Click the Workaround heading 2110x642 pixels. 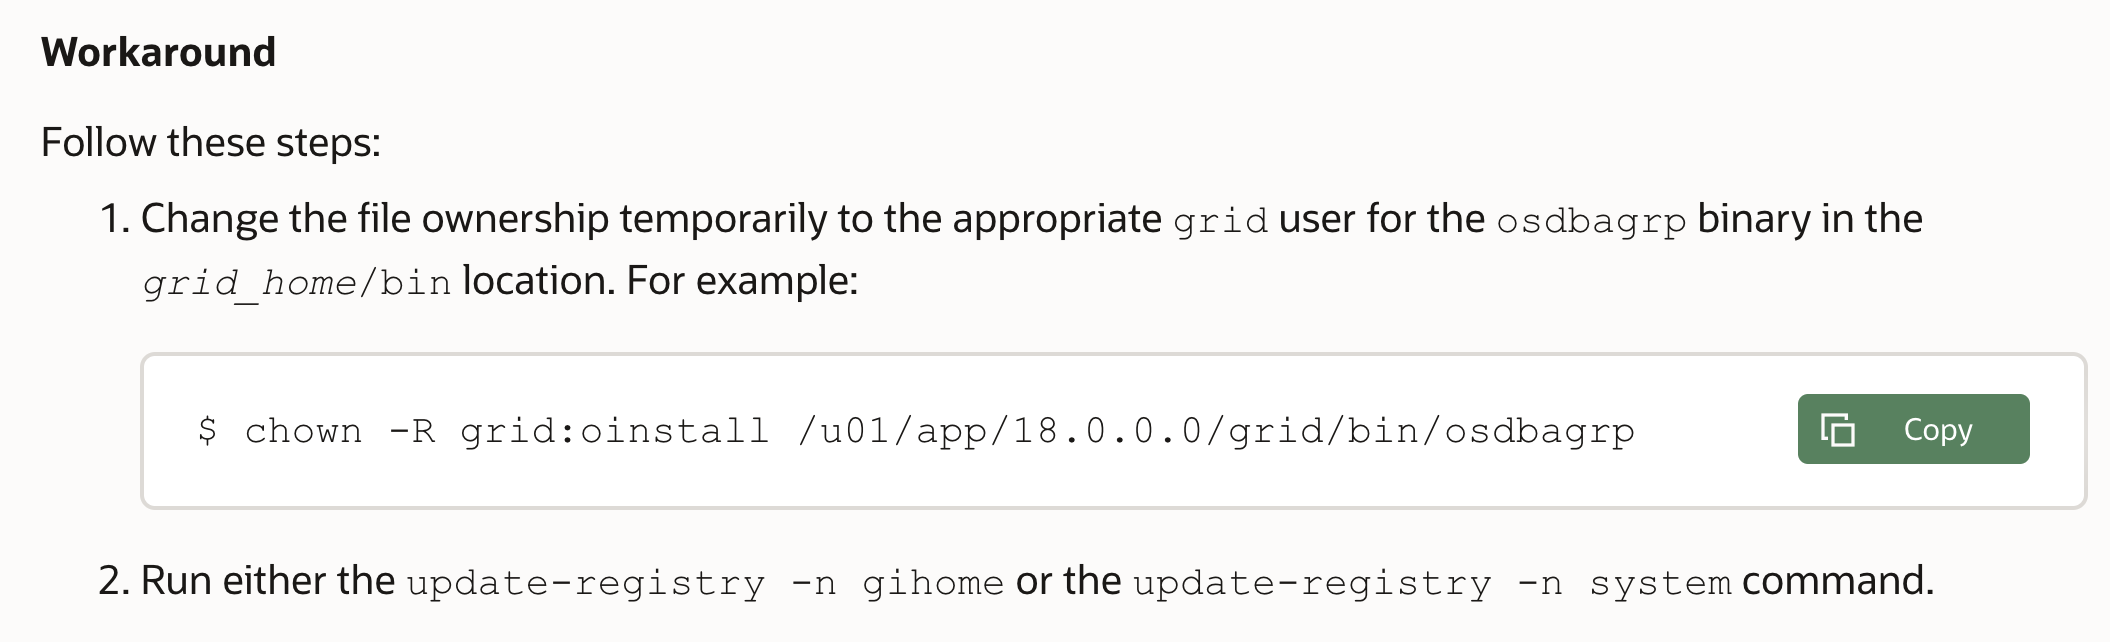158,52
